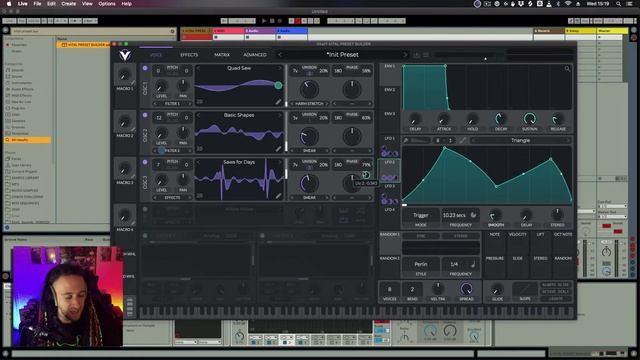Select next Basic Shapes wavetable arrow

pos(280,115)
